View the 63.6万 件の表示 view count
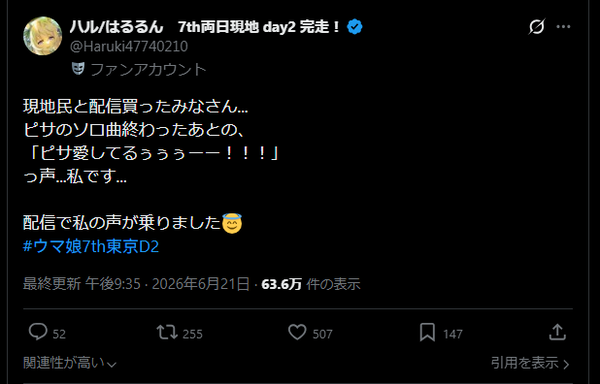The image size is (600, 384). tap(311, 284)
